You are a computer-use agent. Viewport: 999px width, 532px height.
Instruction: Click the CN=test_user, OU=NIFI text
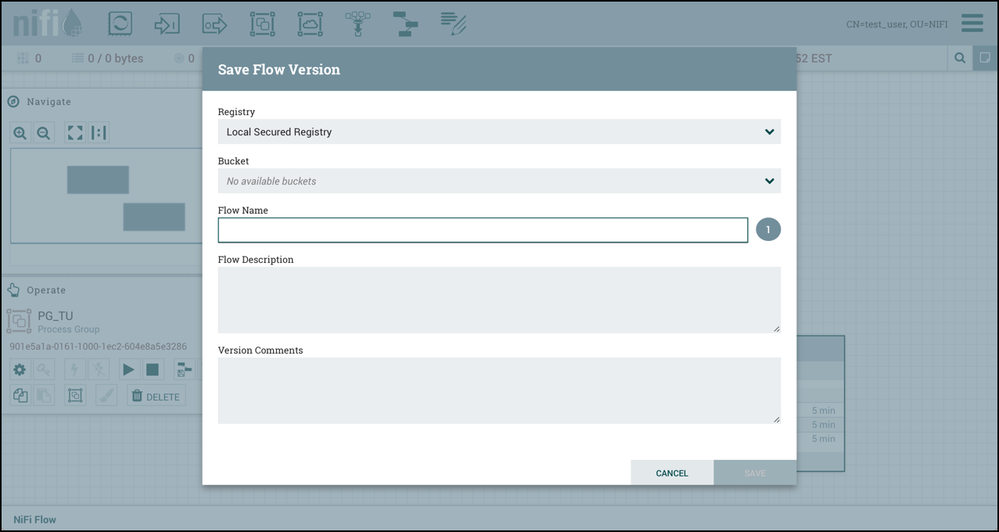[x=896, y=24]
